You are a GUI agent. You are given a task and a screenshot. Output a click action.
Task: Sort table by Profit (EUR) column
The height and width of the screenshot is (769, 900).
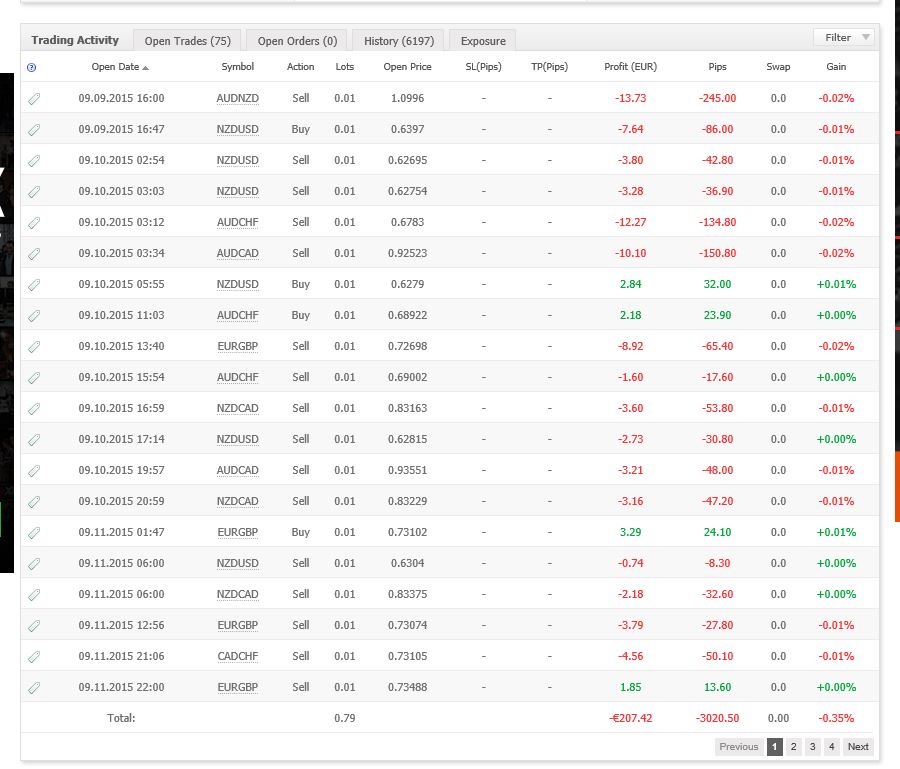(630, 67)
